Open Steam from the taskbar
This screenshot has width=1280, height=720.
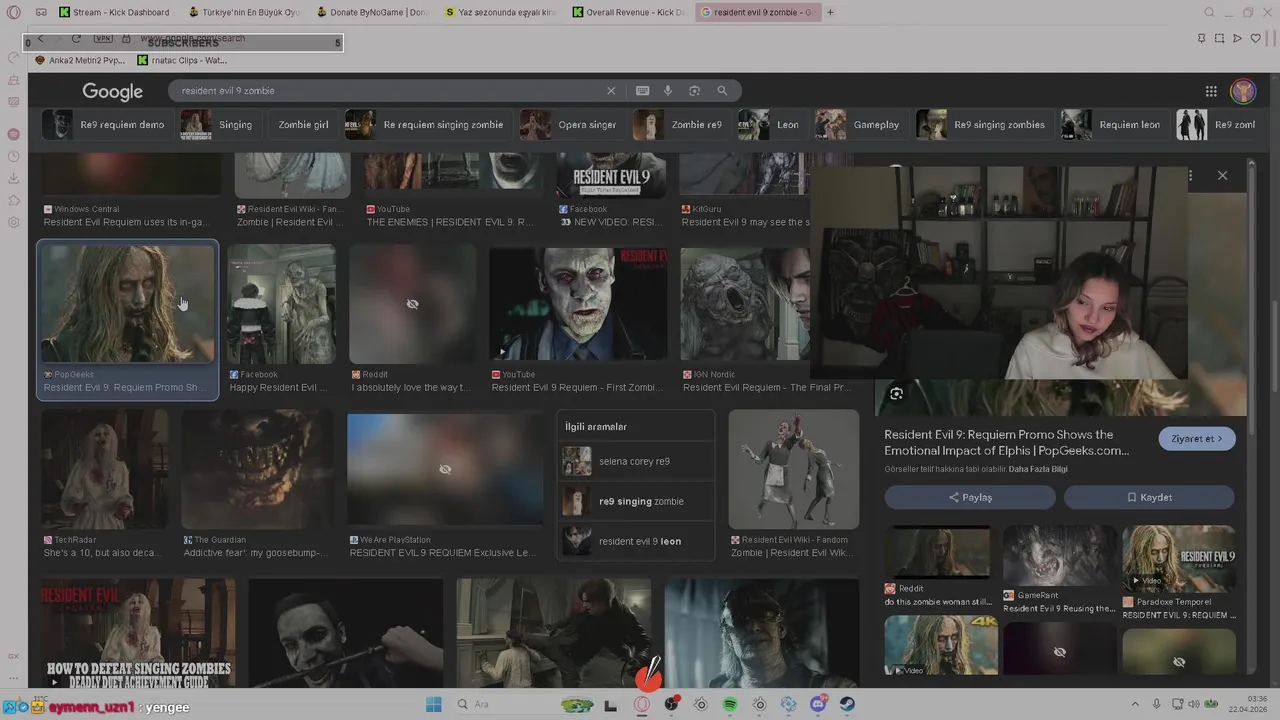[847, 705]
